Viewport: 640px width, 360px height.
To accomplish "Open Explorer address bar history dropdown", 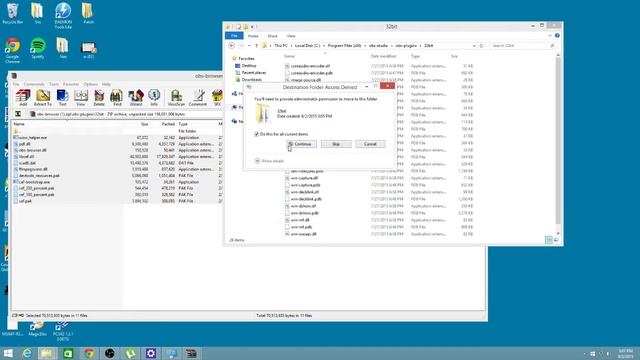I will point(474,46).
